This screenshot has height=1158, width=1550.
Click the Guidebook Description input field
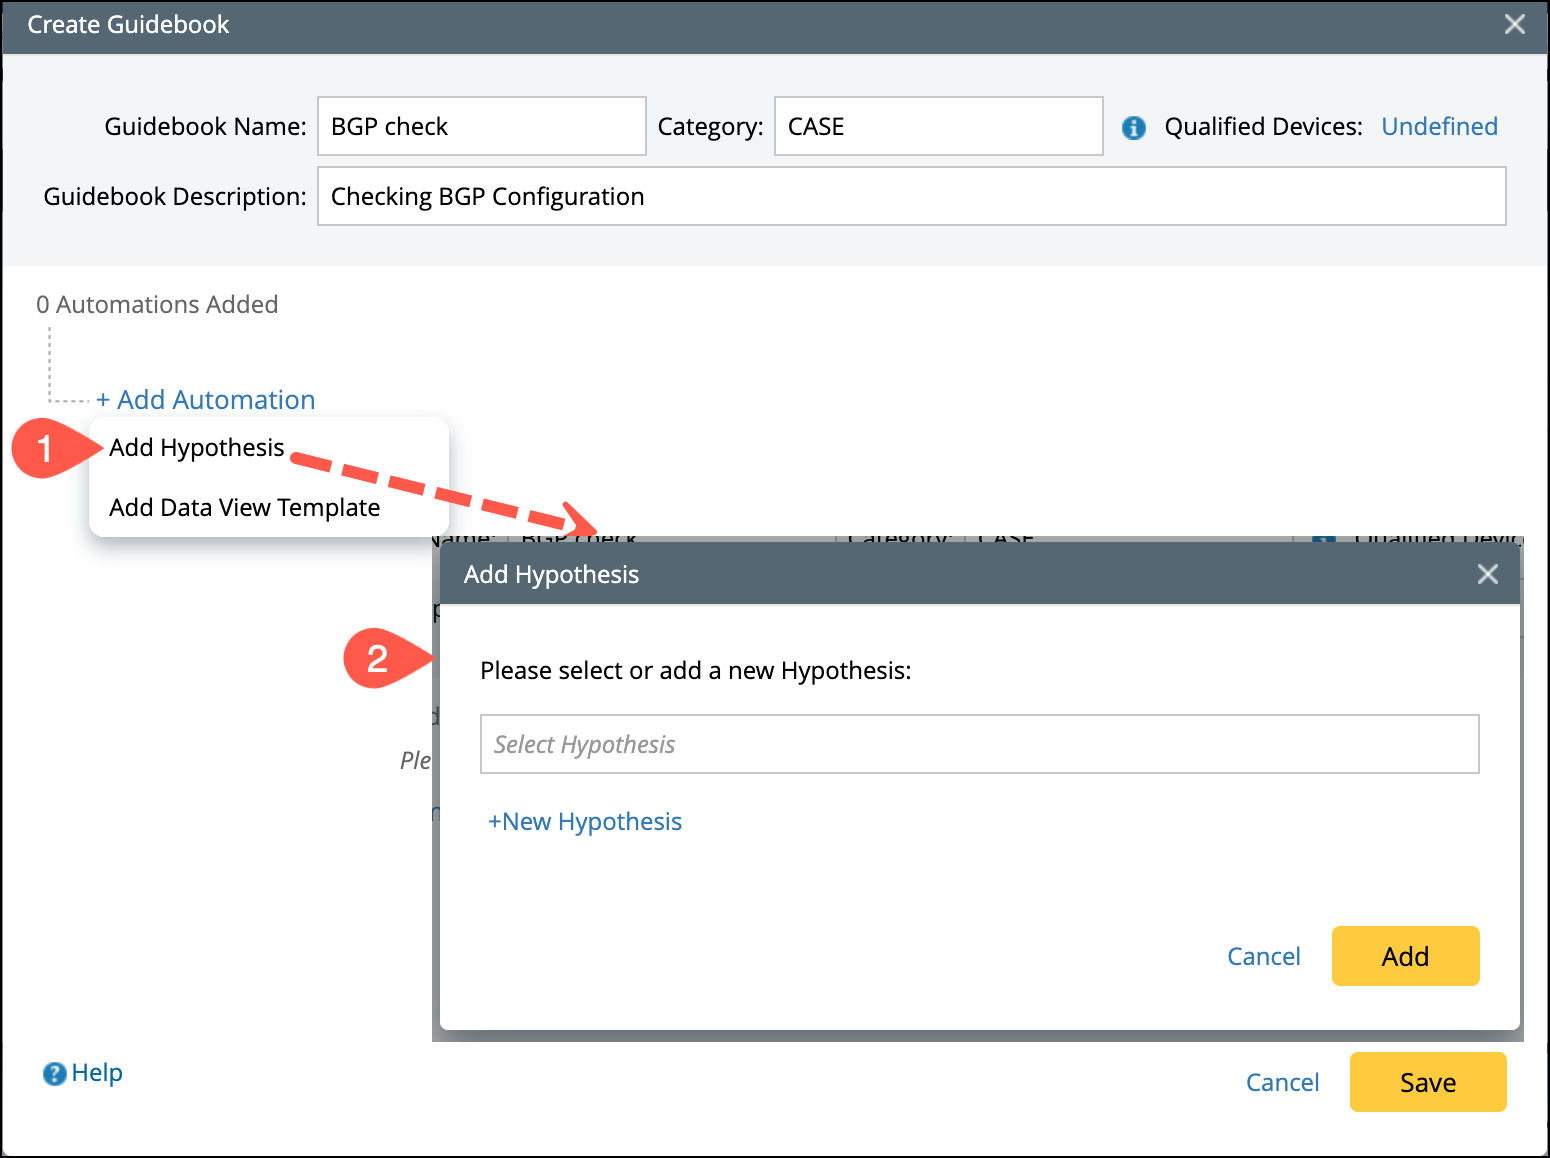(911, 197)
